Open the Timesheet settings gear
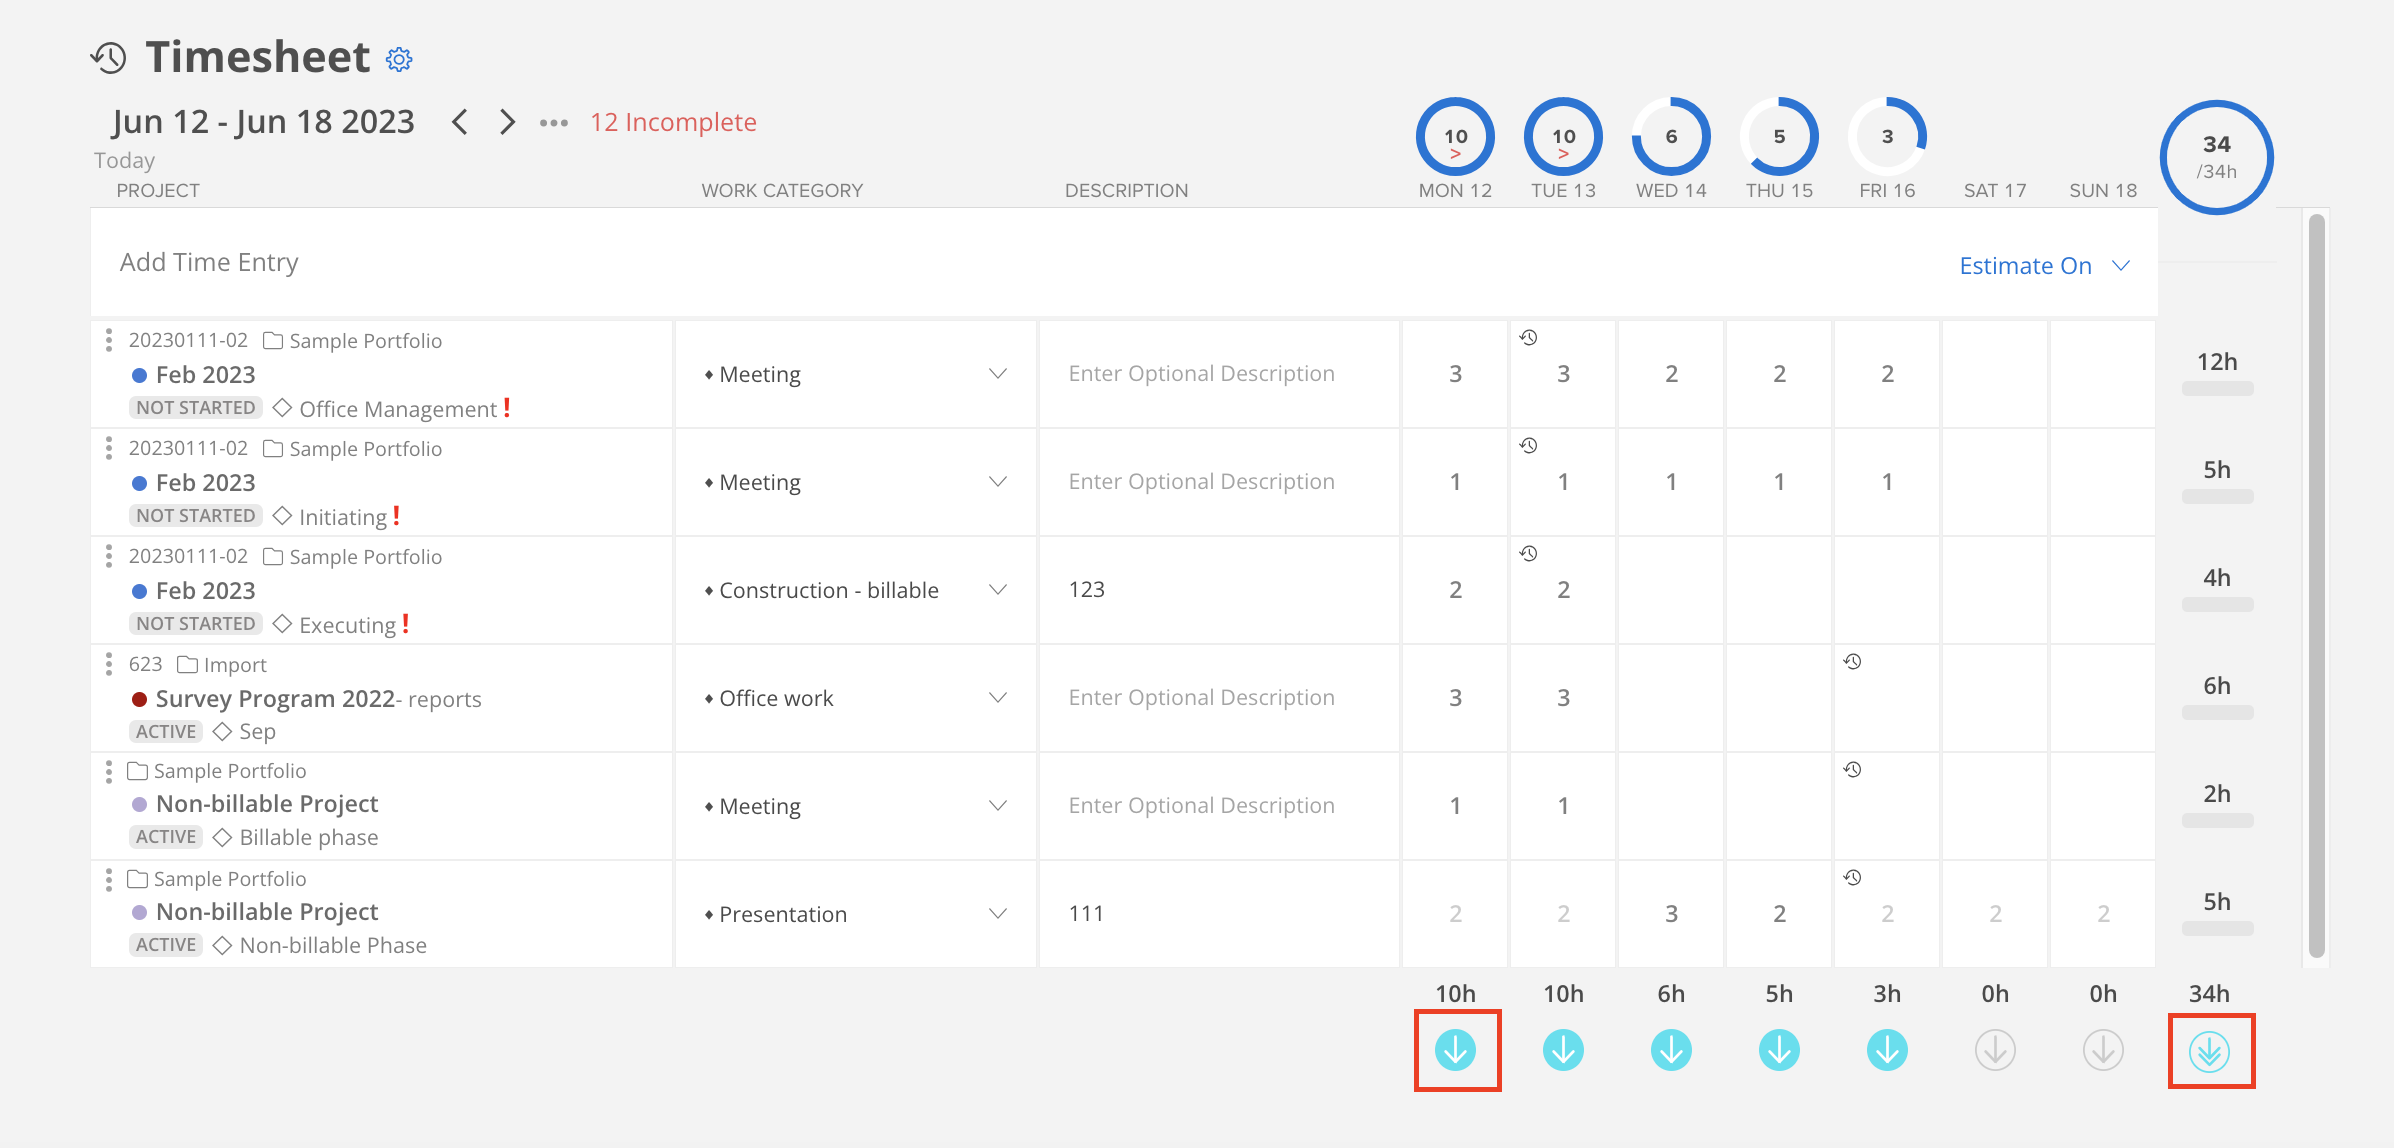This screenshot has width=2394, height=1148. pos(398,59)
